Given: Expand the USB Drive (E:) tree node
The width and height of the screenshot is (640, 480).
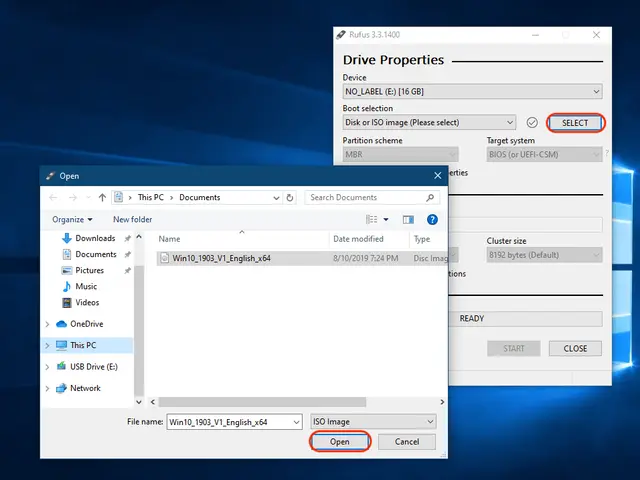Looking at the screenshot, I should pos(47,367).
